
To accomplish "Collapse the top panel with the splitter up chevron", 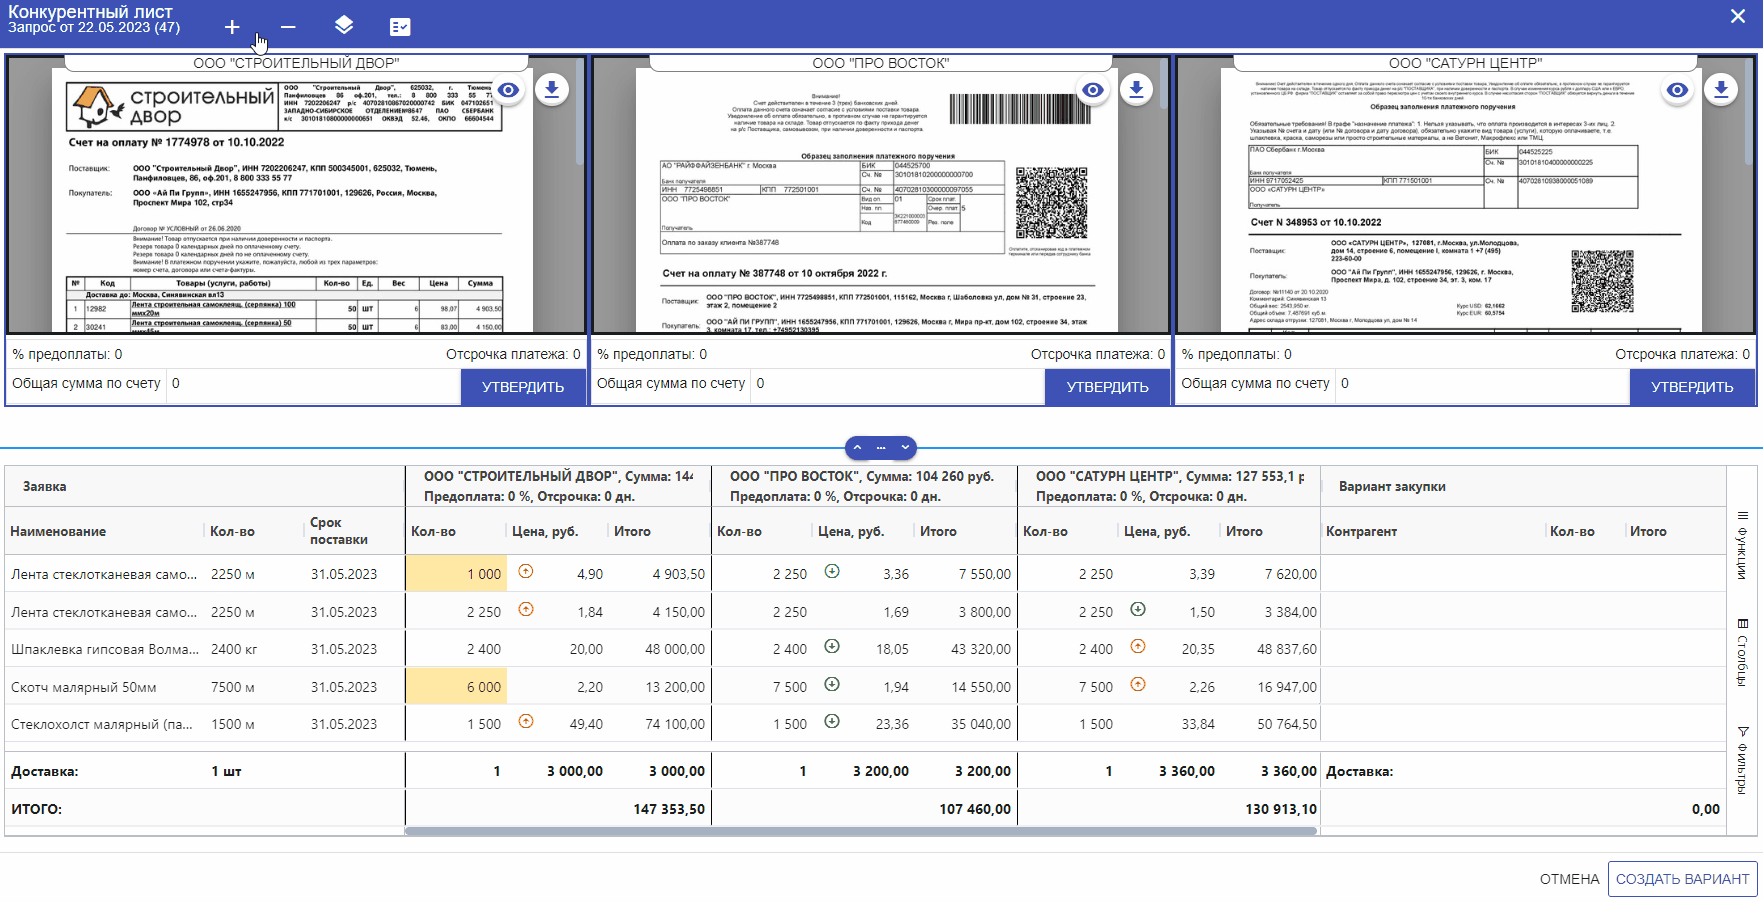I will [x=857, y=448].
